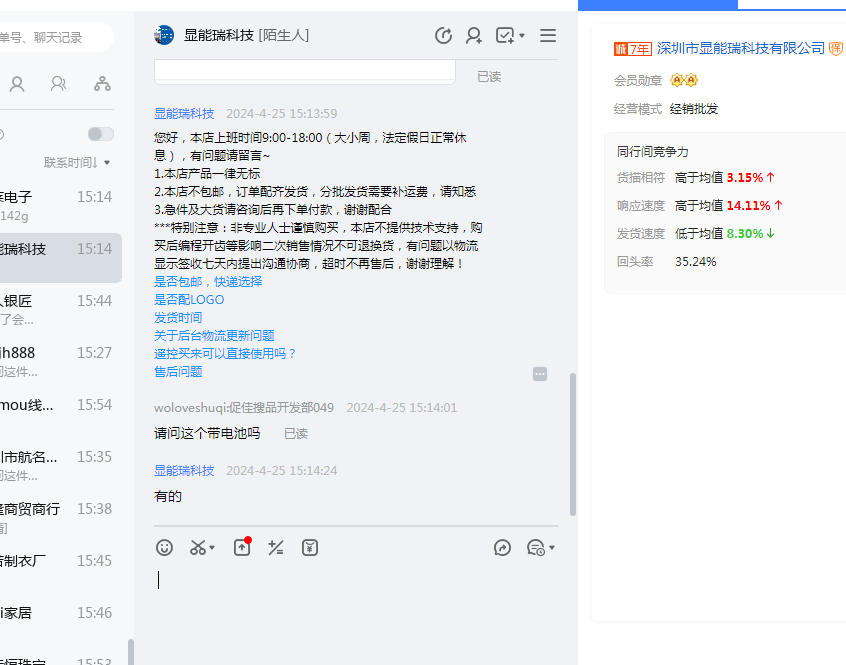Click the forward arrow chat bubble icon
Screen dimensions: 846x665
[x=503, y=547]
